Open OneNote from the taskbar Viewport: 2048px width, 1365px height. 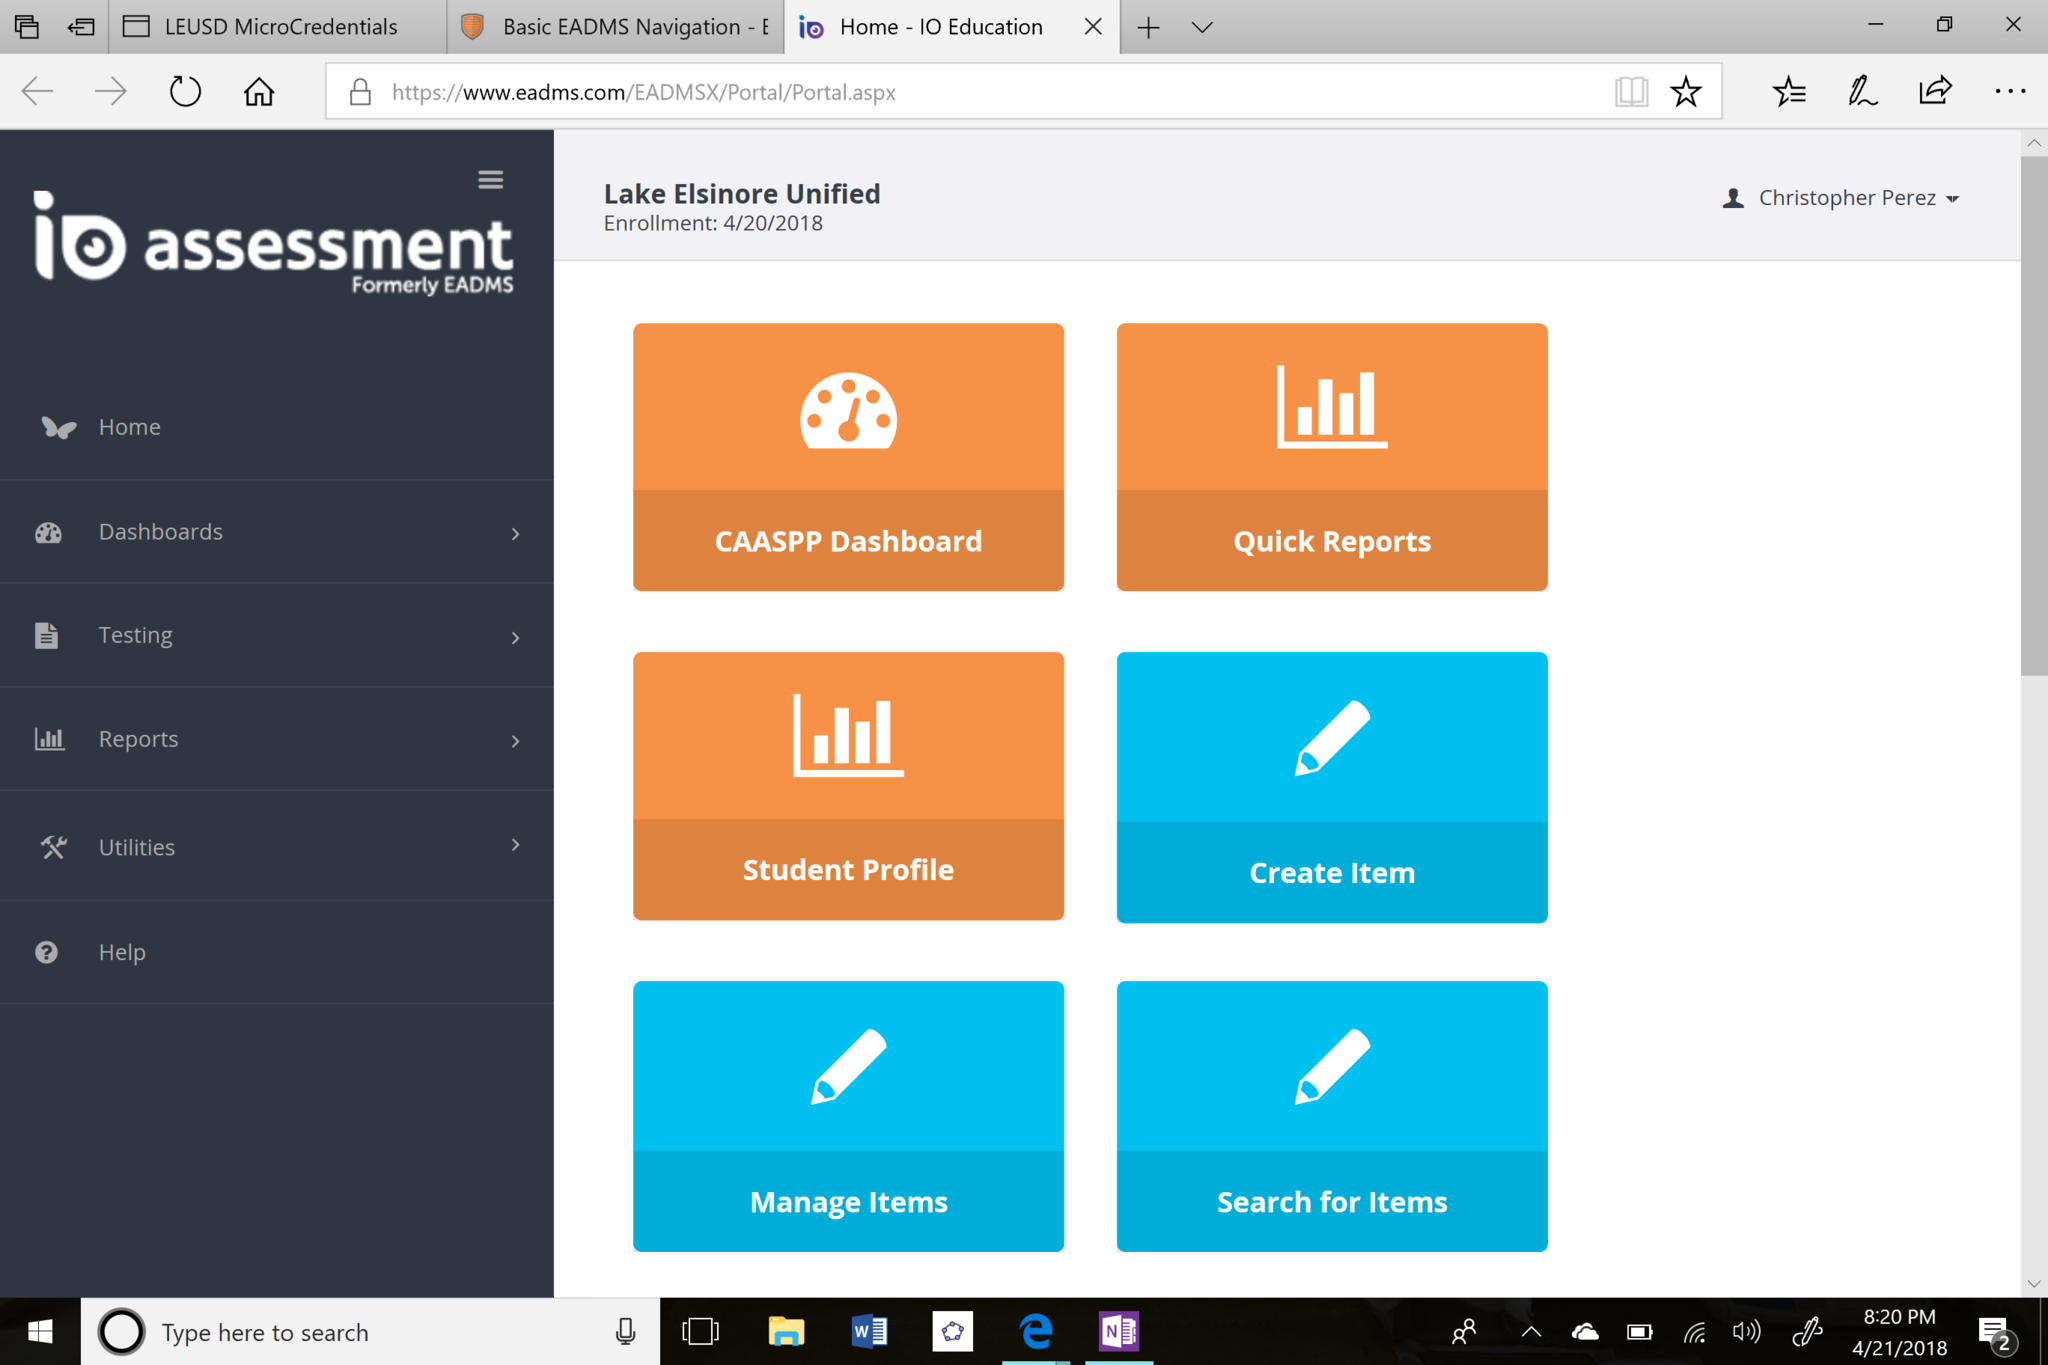pos(1118,1331)
